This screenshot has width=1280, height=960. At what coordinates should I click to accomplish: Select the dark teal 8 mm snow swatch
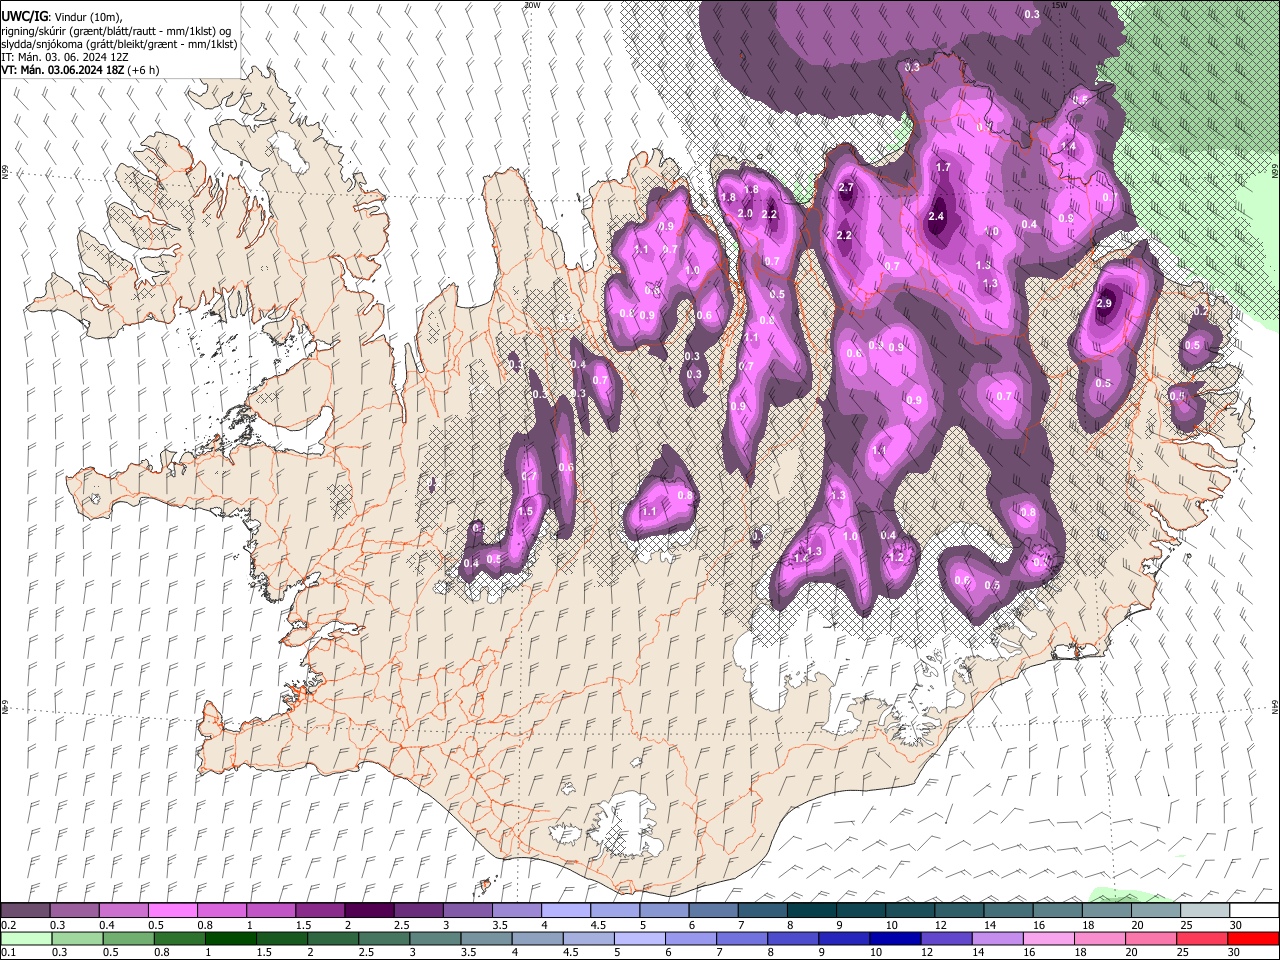click(811, 911)
